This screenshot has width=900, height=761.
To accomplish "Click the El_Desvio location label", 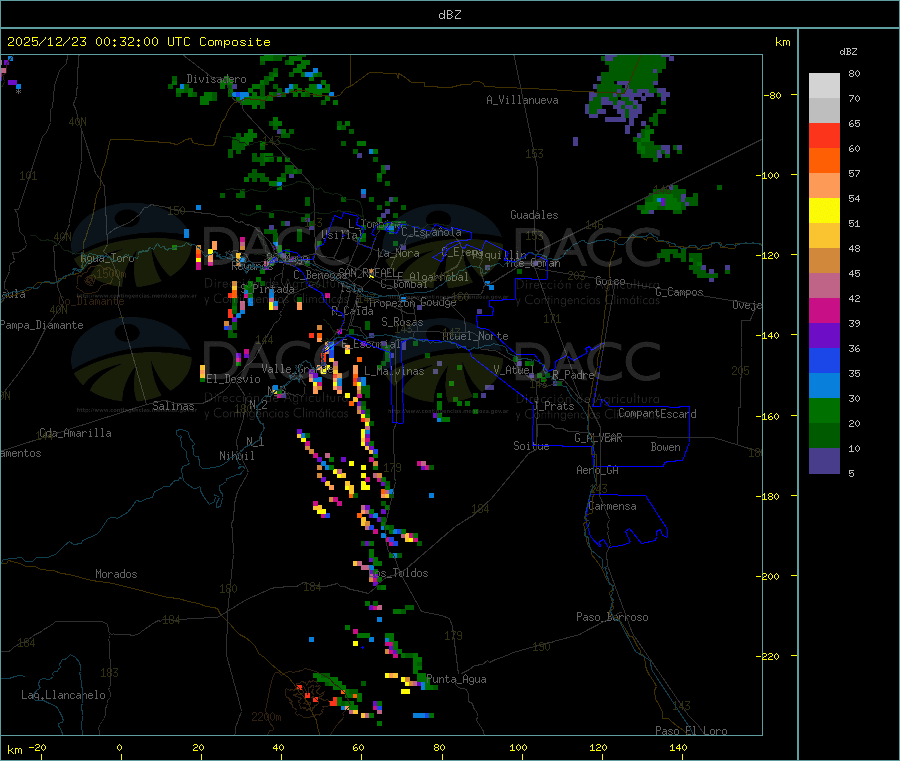I will (x=234, y=379).
